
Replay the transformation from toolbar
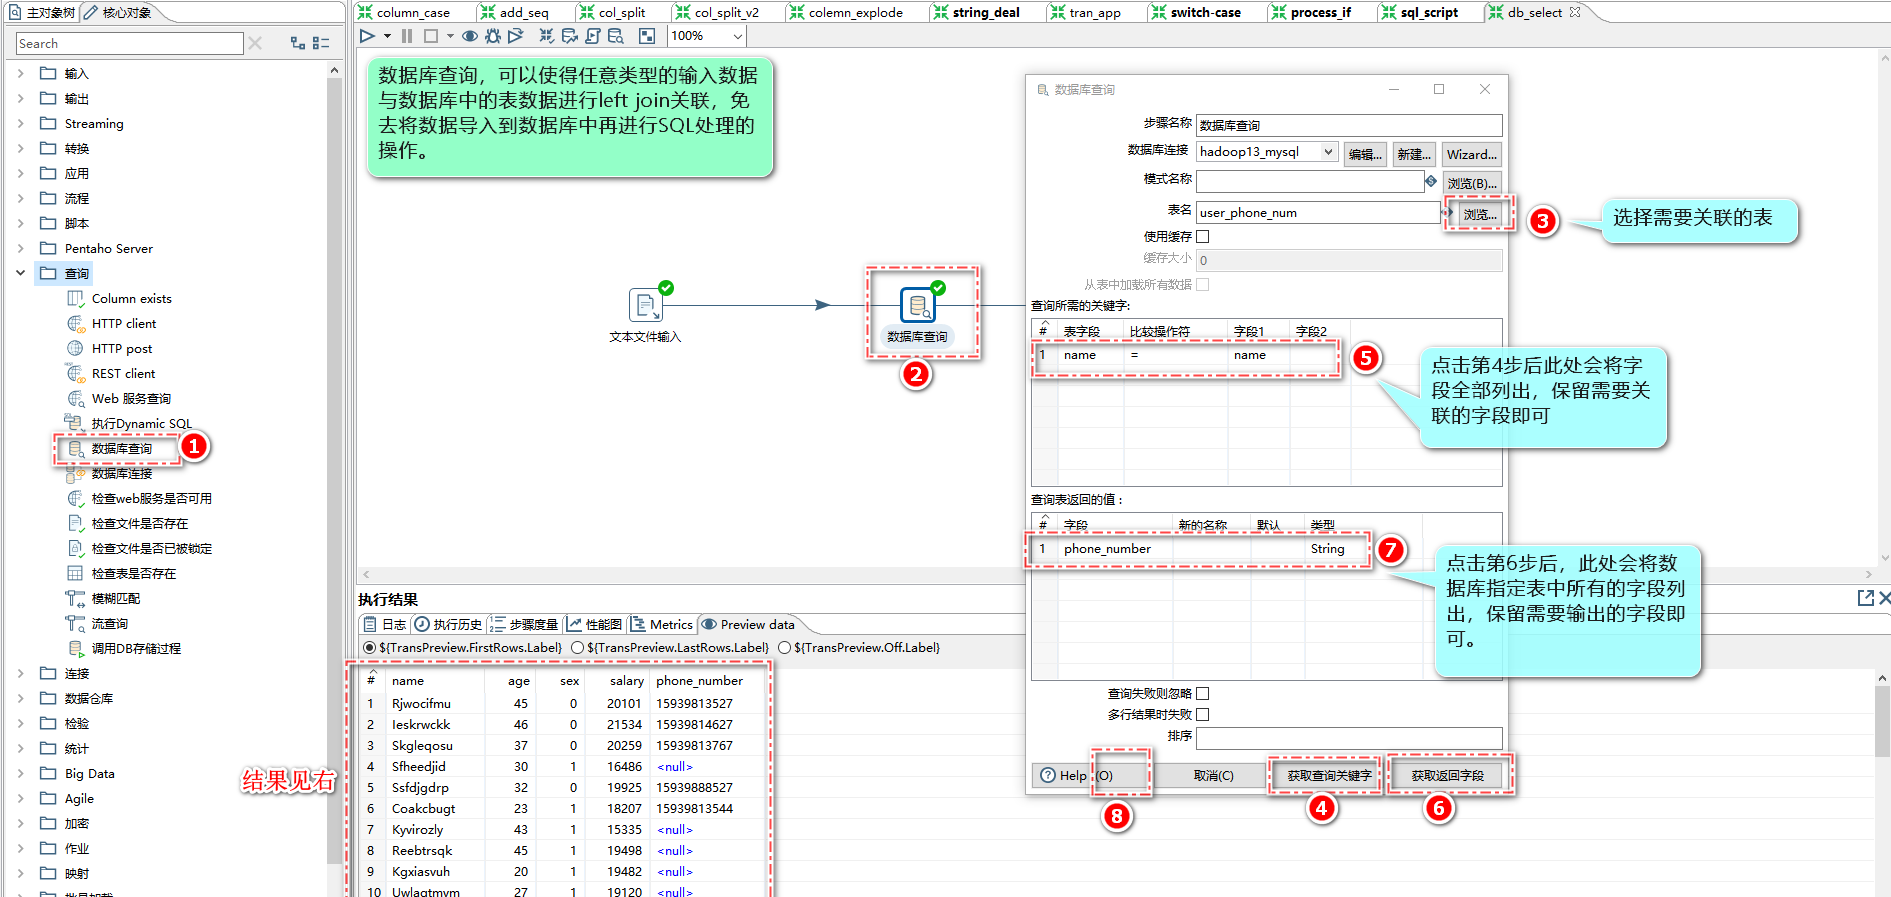pos(516,36)
